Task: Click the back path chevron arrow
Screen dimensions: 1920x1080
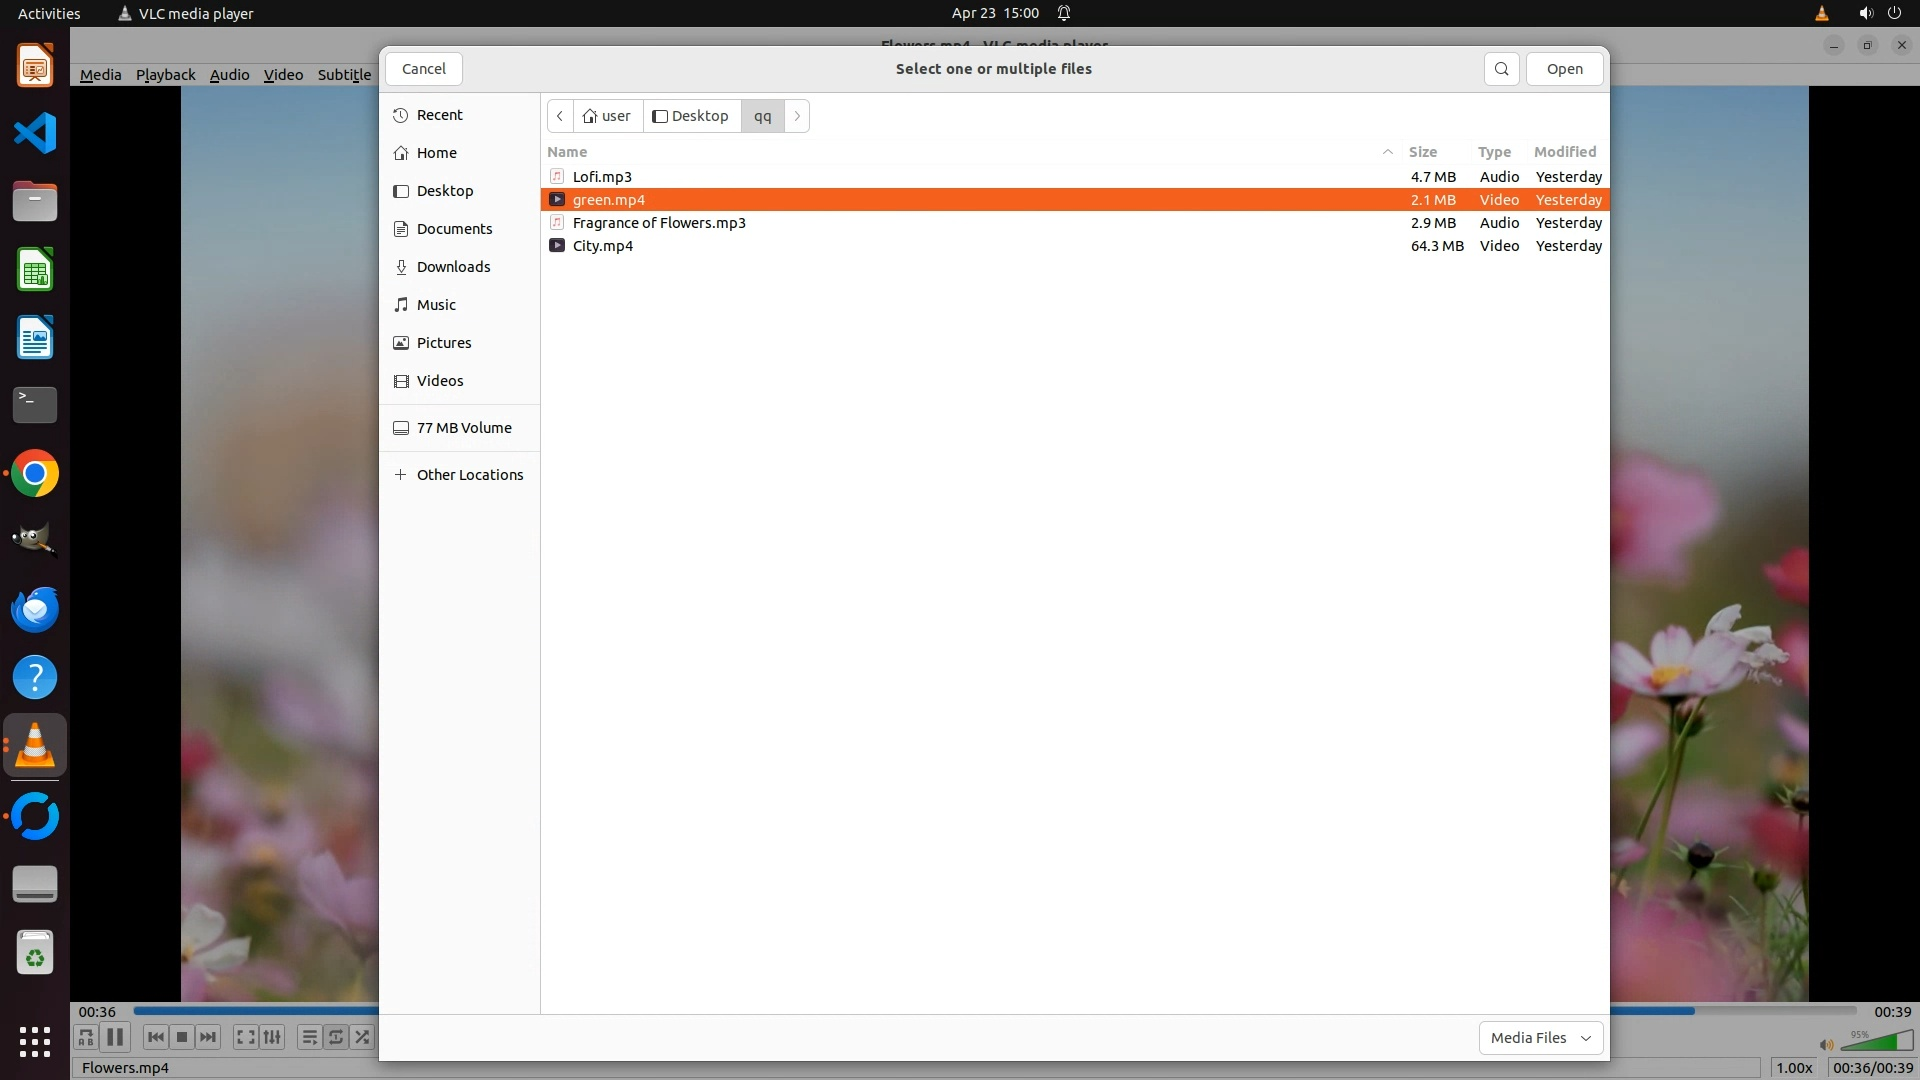Action: point(560,116)
